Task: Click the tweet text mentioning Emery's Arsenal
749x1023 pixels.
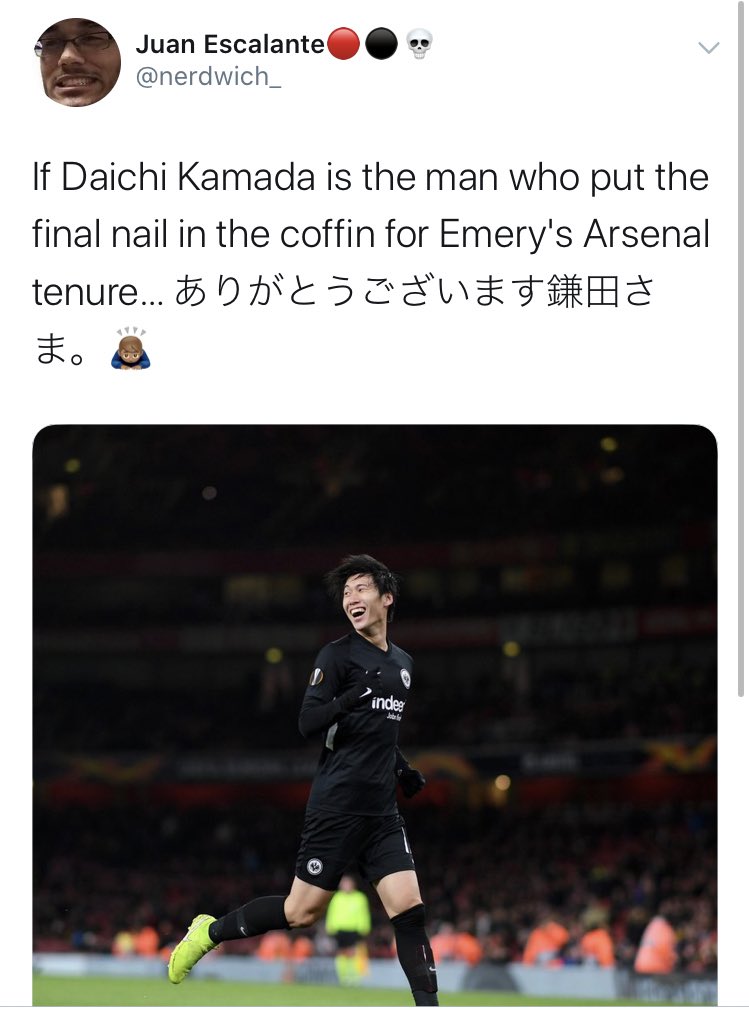Action: point(371,234)
